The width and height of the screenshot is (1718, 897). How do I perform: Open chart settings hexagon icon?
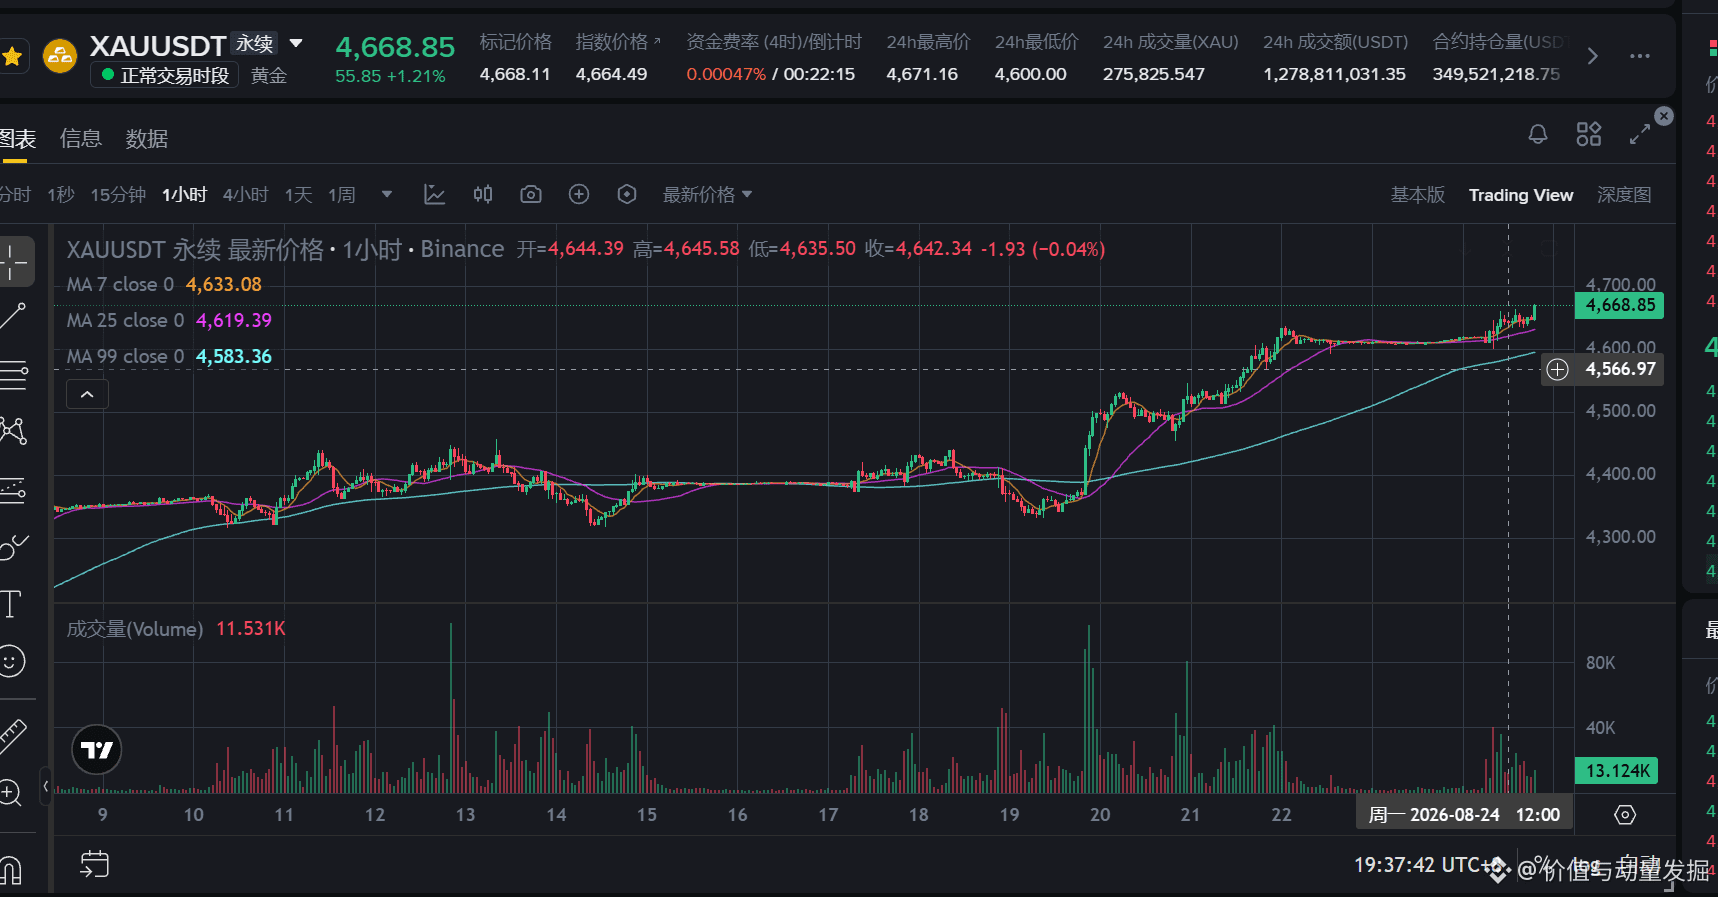[x=627, y=195]
